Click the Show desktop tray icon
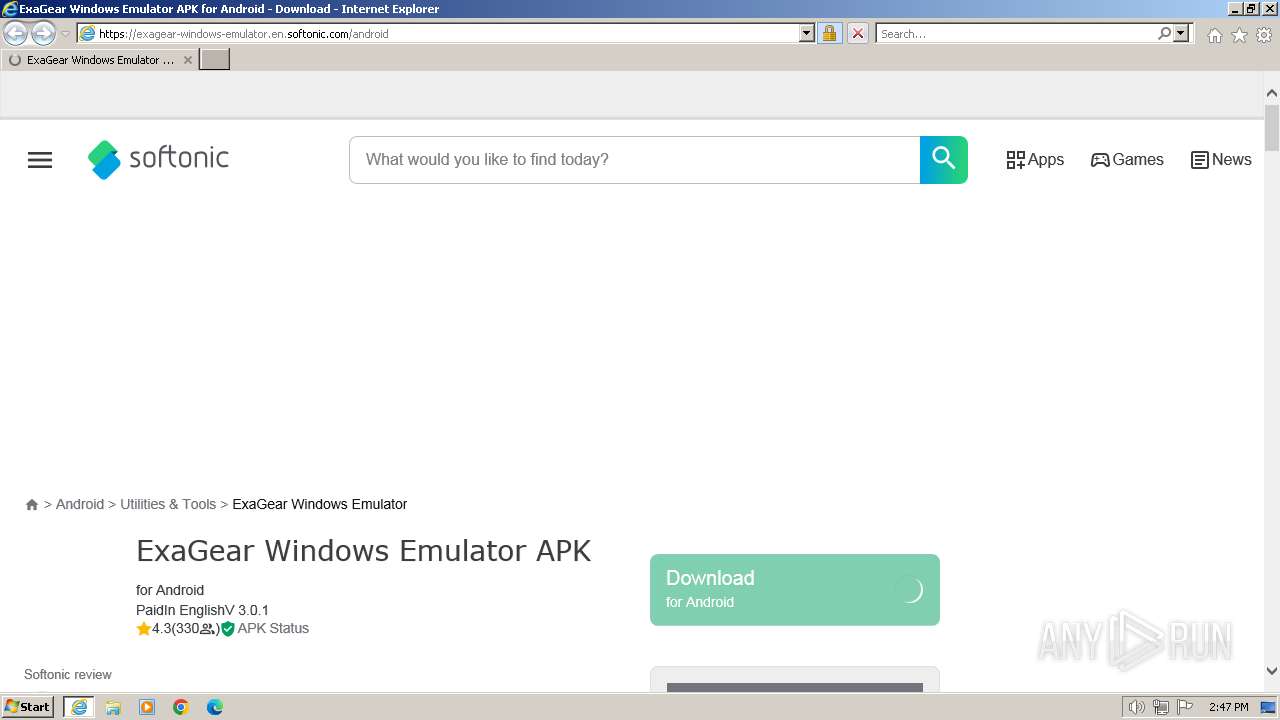The width and height of the screenshot is (1280, 720). tap(1268, 707)
